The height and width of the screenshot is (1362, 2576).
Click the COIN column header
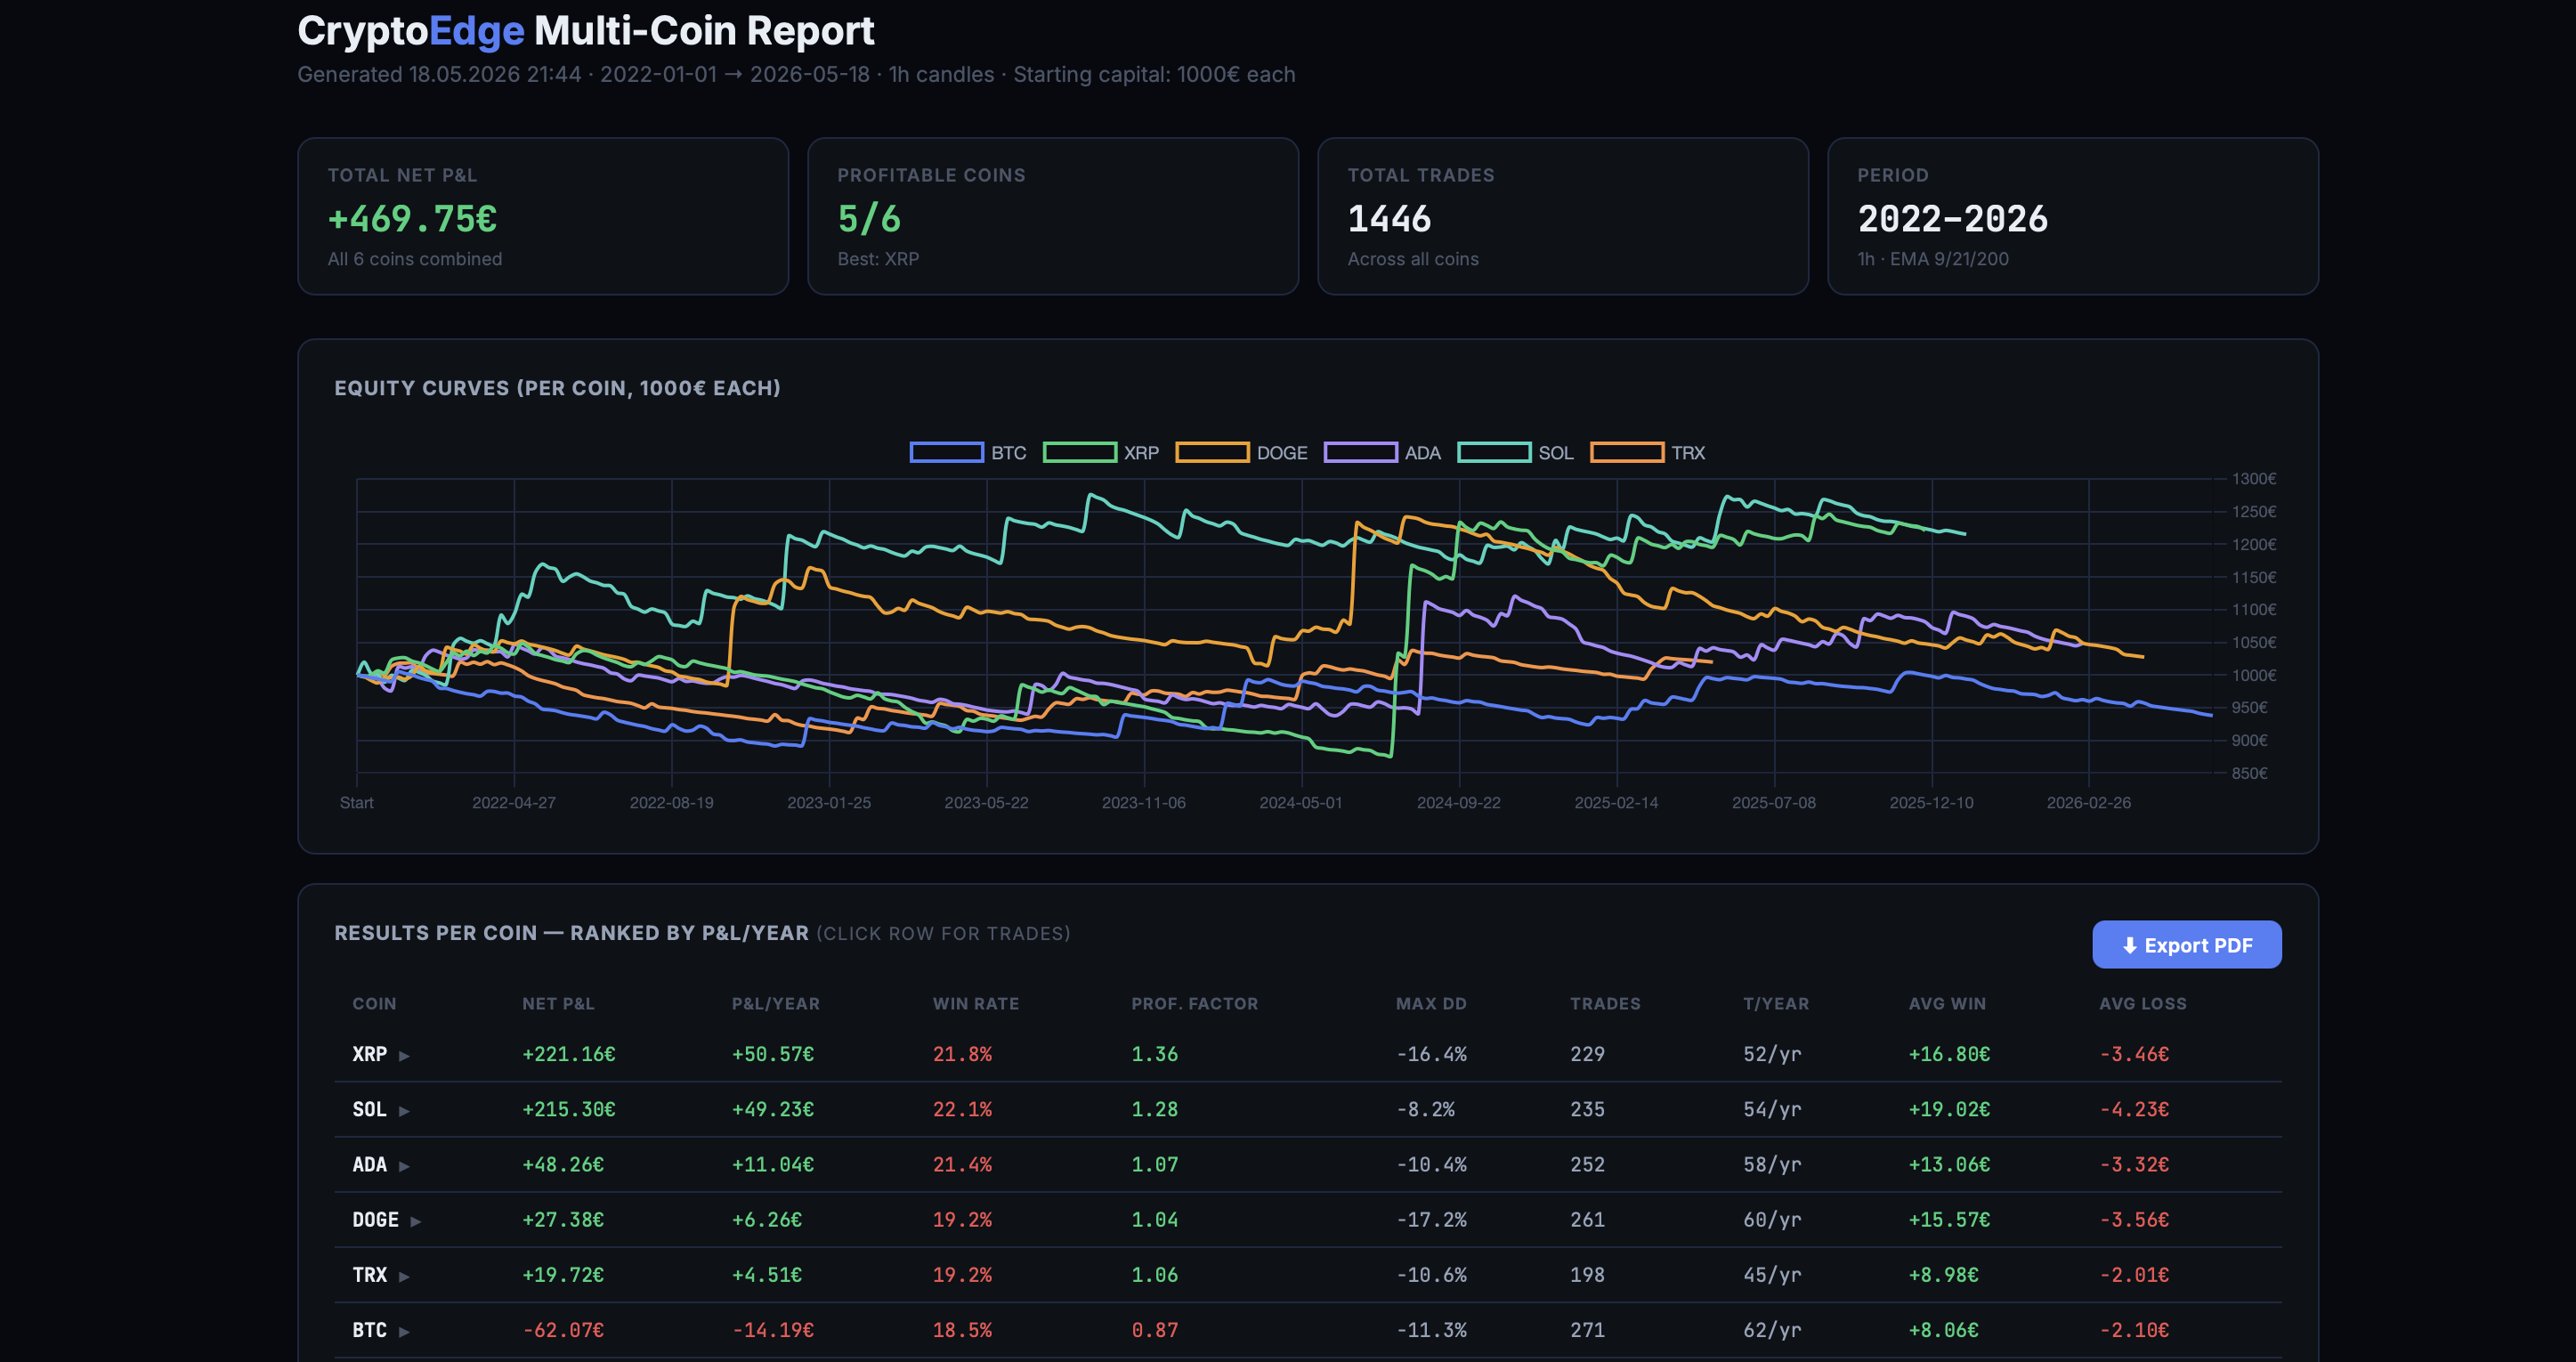click(x=374, y=1003)
